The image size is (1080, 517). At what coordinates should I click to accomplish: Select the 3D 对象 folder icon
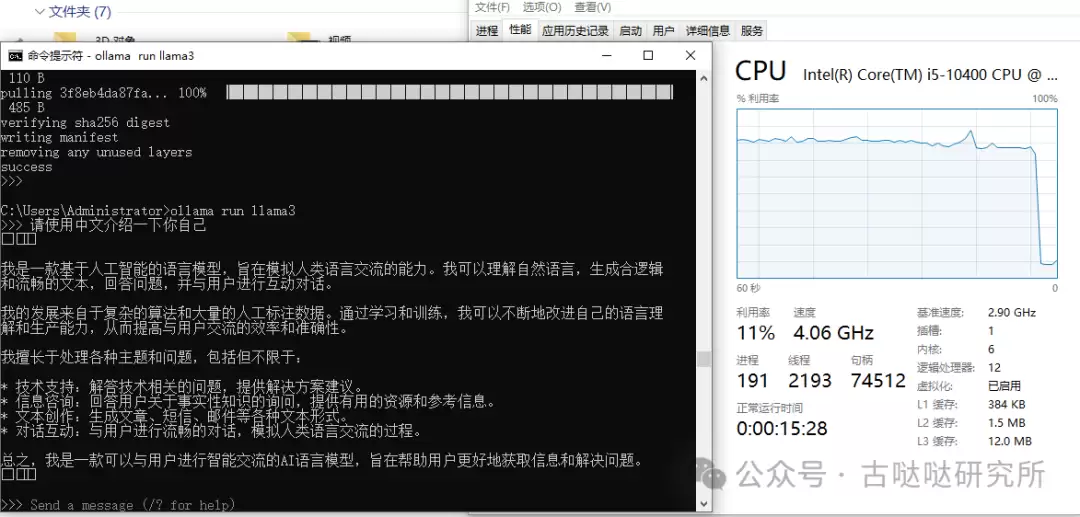(x=65, y=39)
